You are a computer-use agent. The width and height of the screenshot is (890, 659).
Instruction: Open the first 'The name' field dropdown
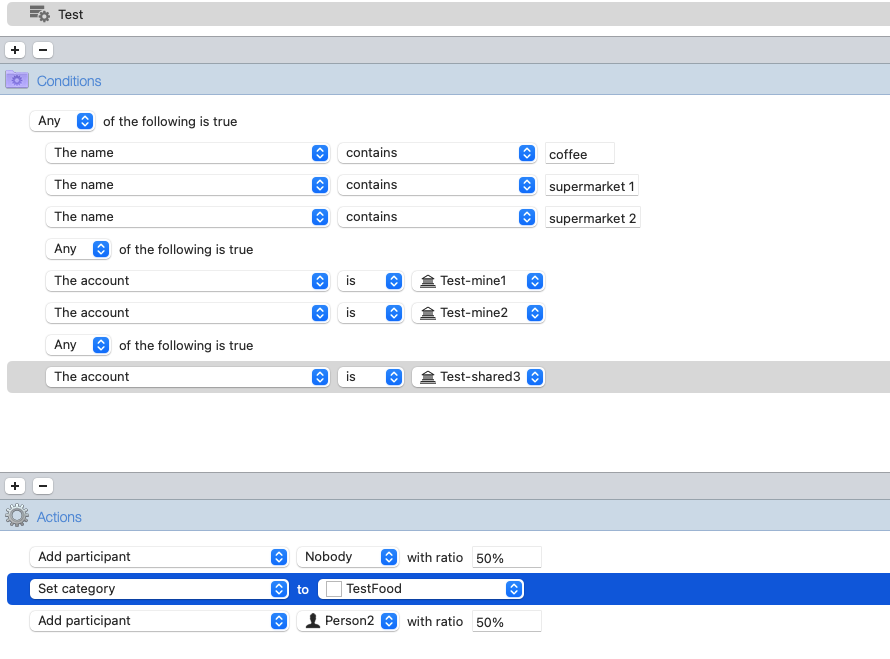point(188,153)
